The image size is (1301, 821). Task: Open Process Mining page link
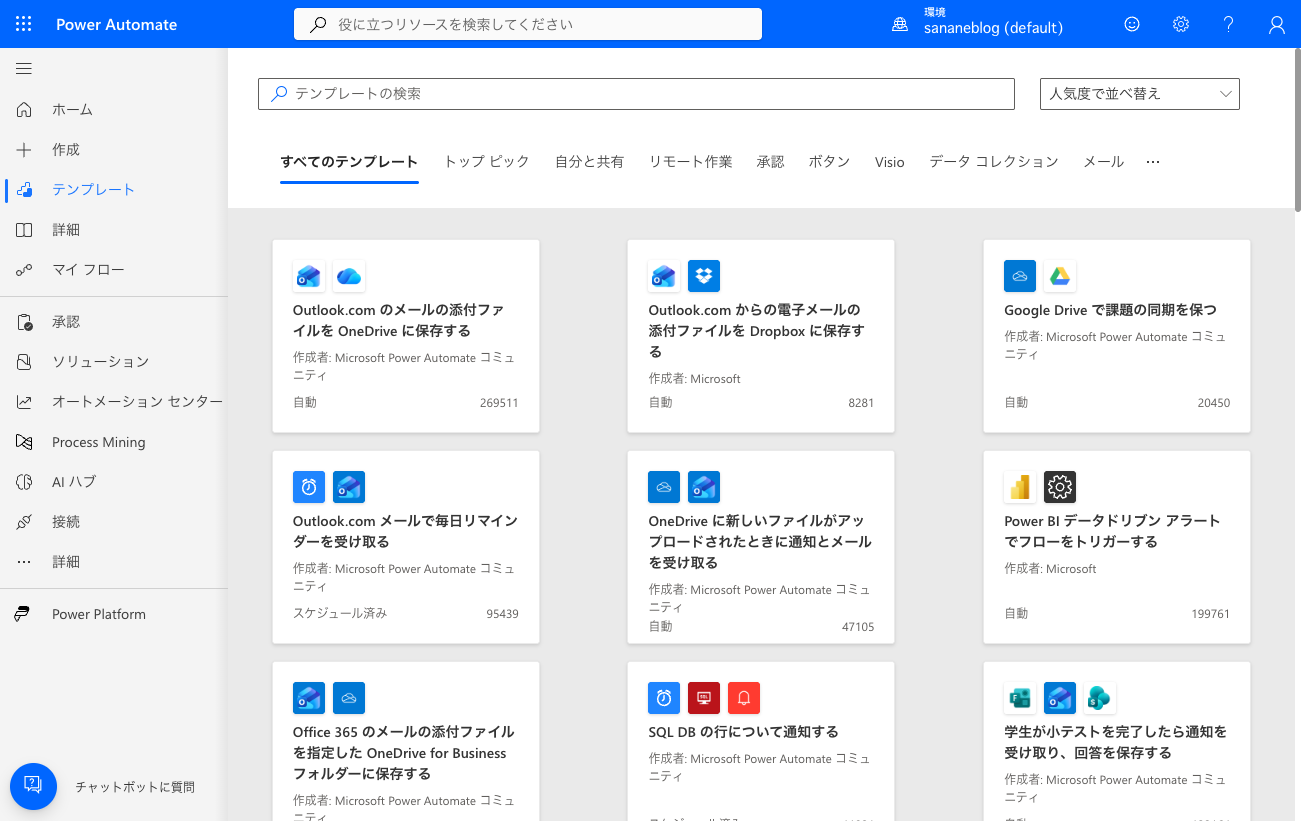click(98, 442)
